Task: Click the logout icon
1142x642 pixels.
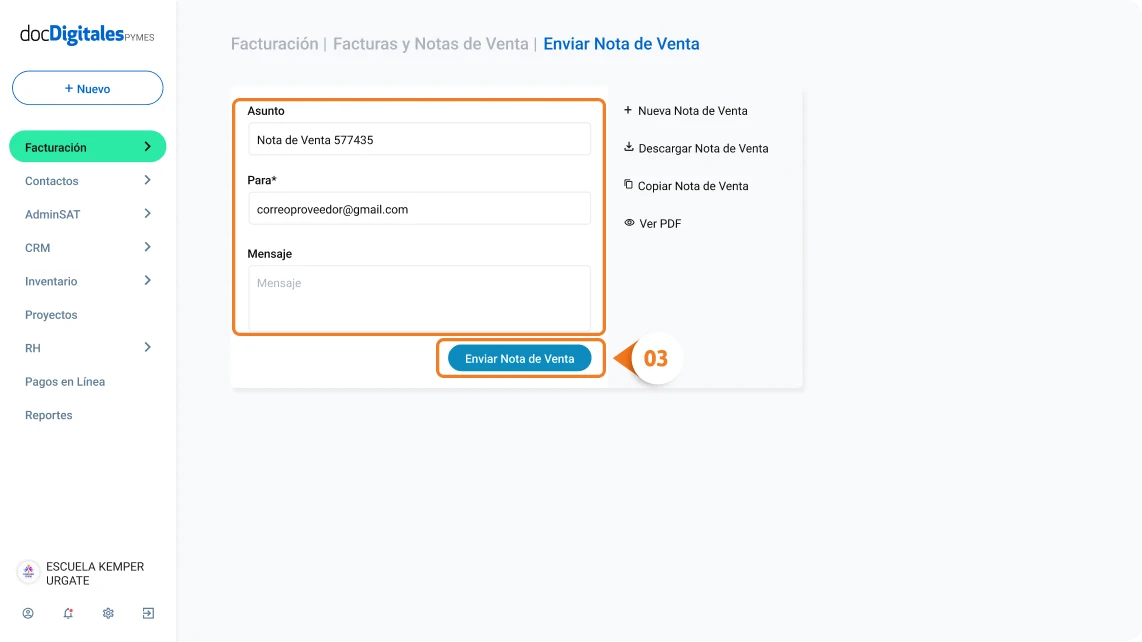Action: click(x=148, y=613)
